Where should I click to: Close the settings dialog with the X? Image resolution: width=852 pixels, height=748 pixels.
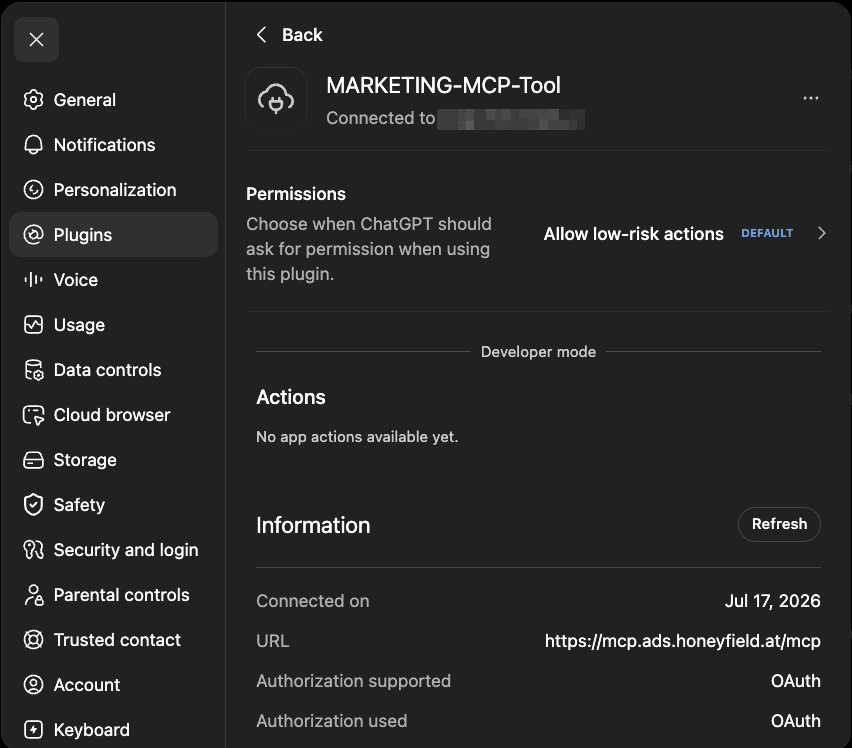pyautogui.click(x=36, y=39)
